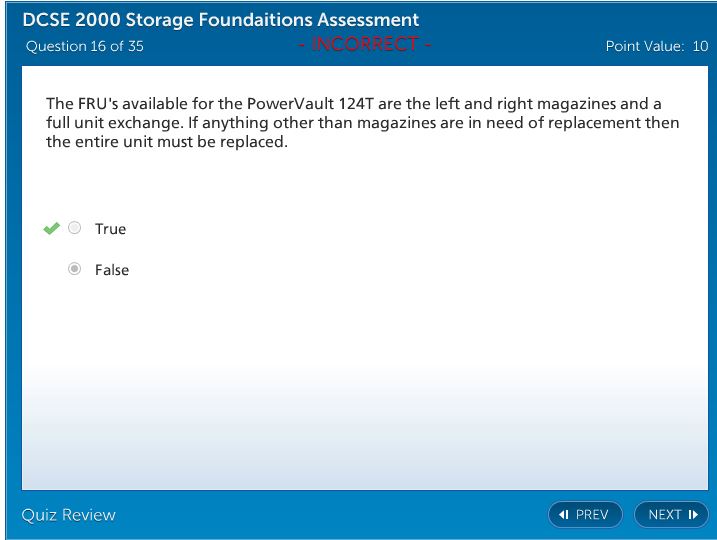The image size is (717, 540).
Task: Select the False radio button
Action: coord(74,270)
